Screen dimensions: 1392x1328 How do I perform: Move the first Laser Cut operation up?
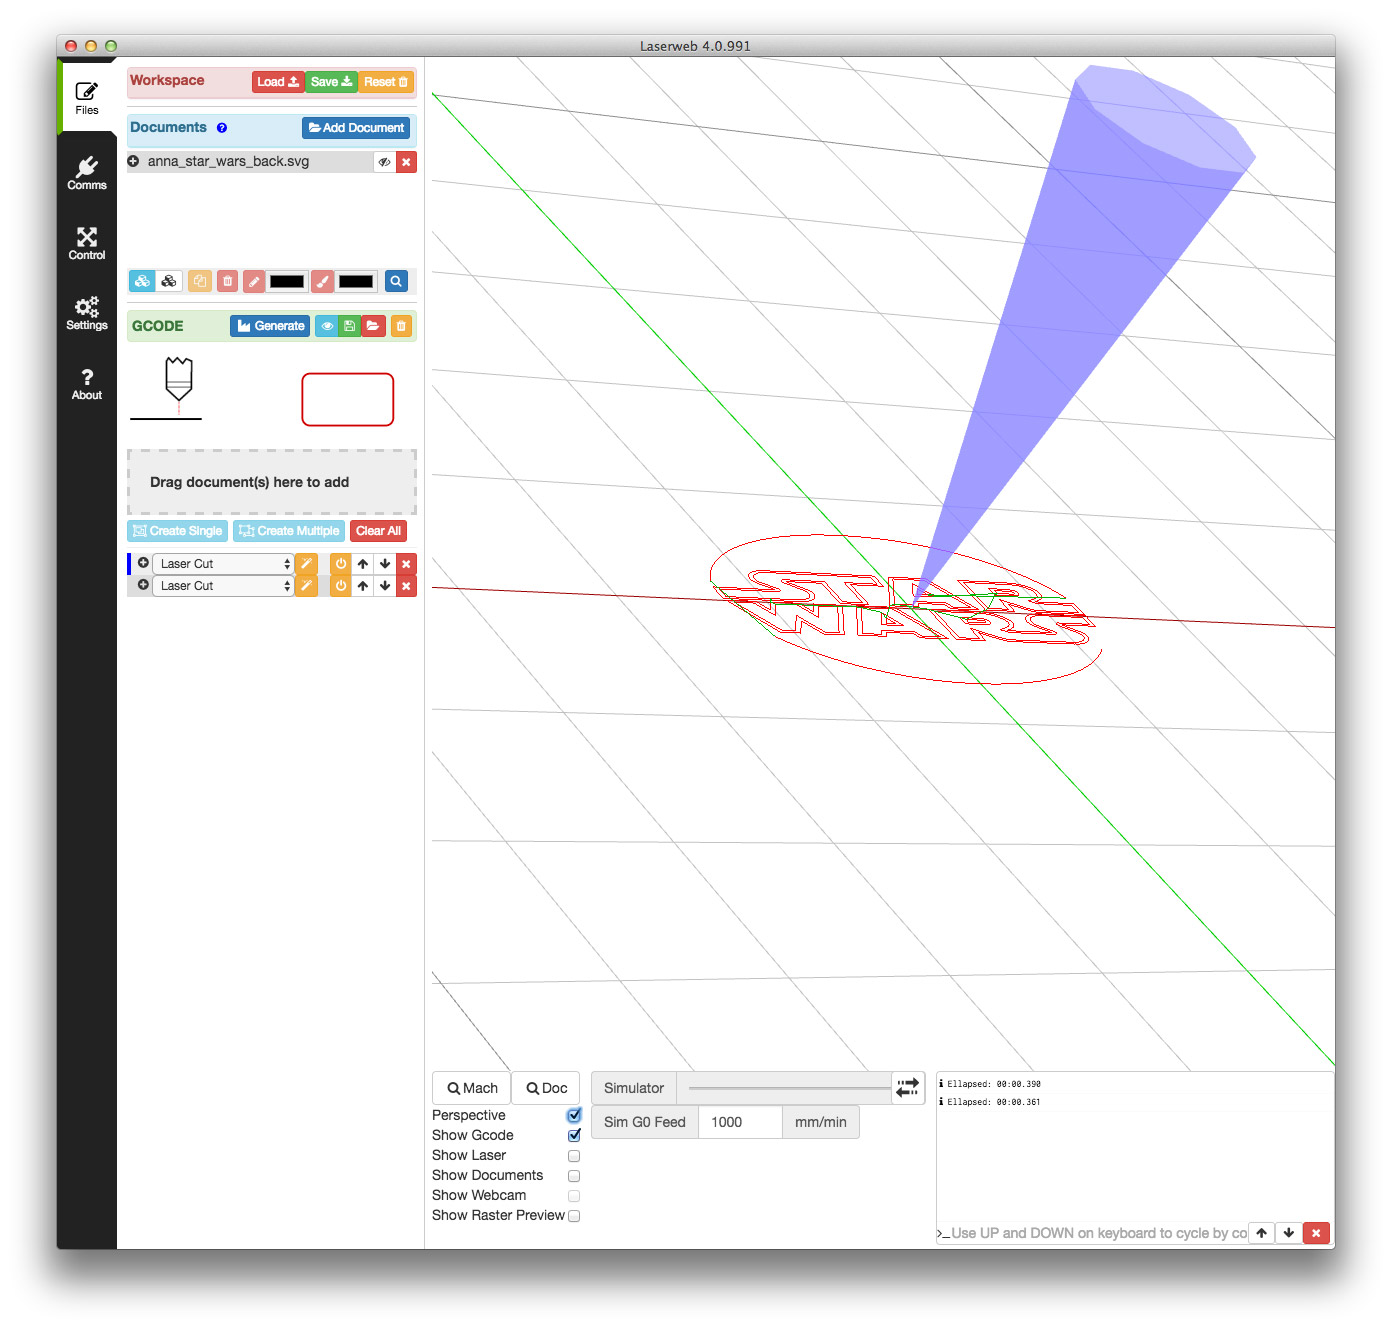[x=363, y=564]
